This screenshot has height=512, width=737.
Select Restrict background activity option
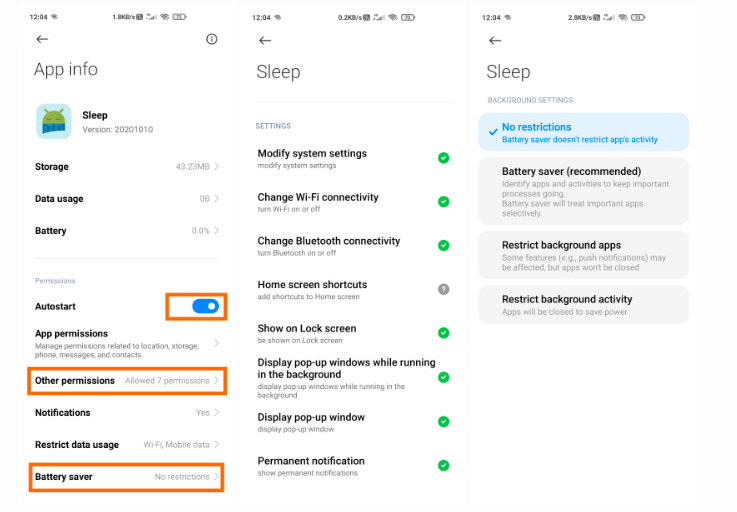[583, 304]
